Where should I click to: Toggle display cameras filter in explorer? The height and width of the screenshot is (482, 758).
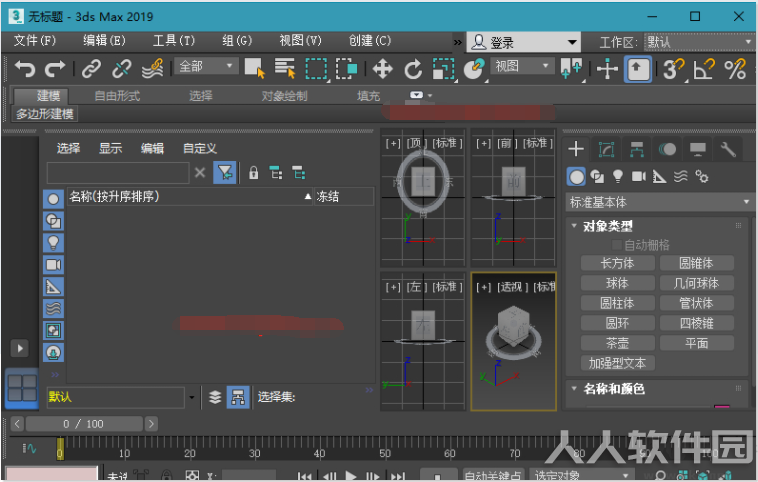[x=53, y=265]
